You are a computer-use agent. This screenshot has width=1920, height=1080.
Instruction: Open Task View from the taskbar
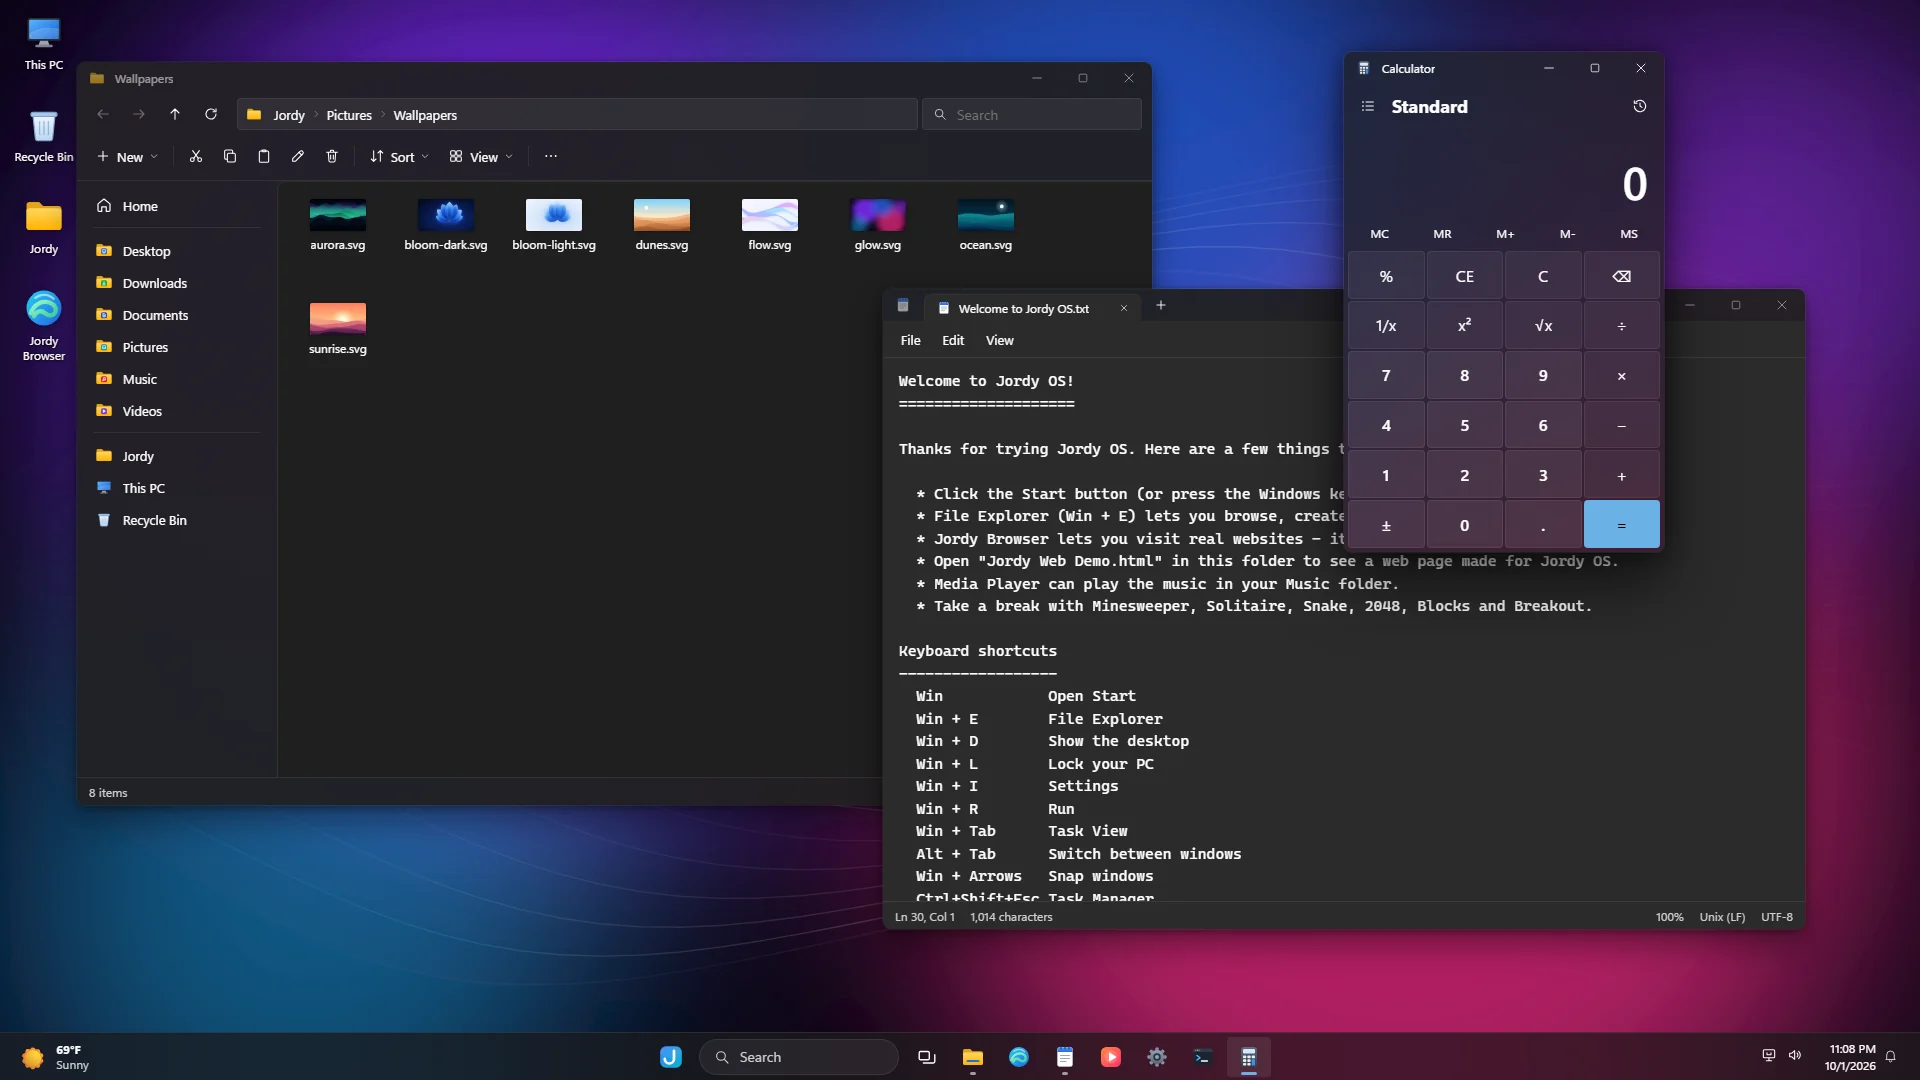[x=927, y=1057]
